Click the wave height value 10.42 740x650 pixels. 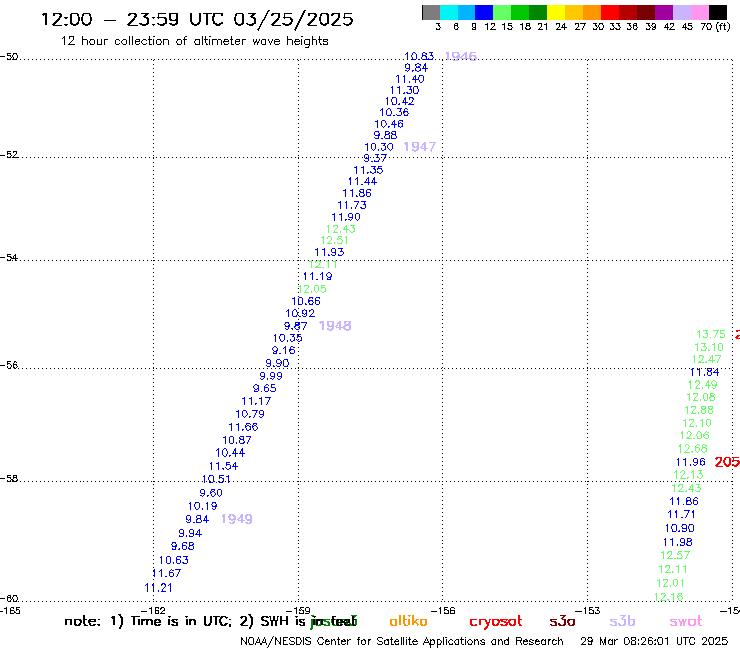[x=400, y=101]
